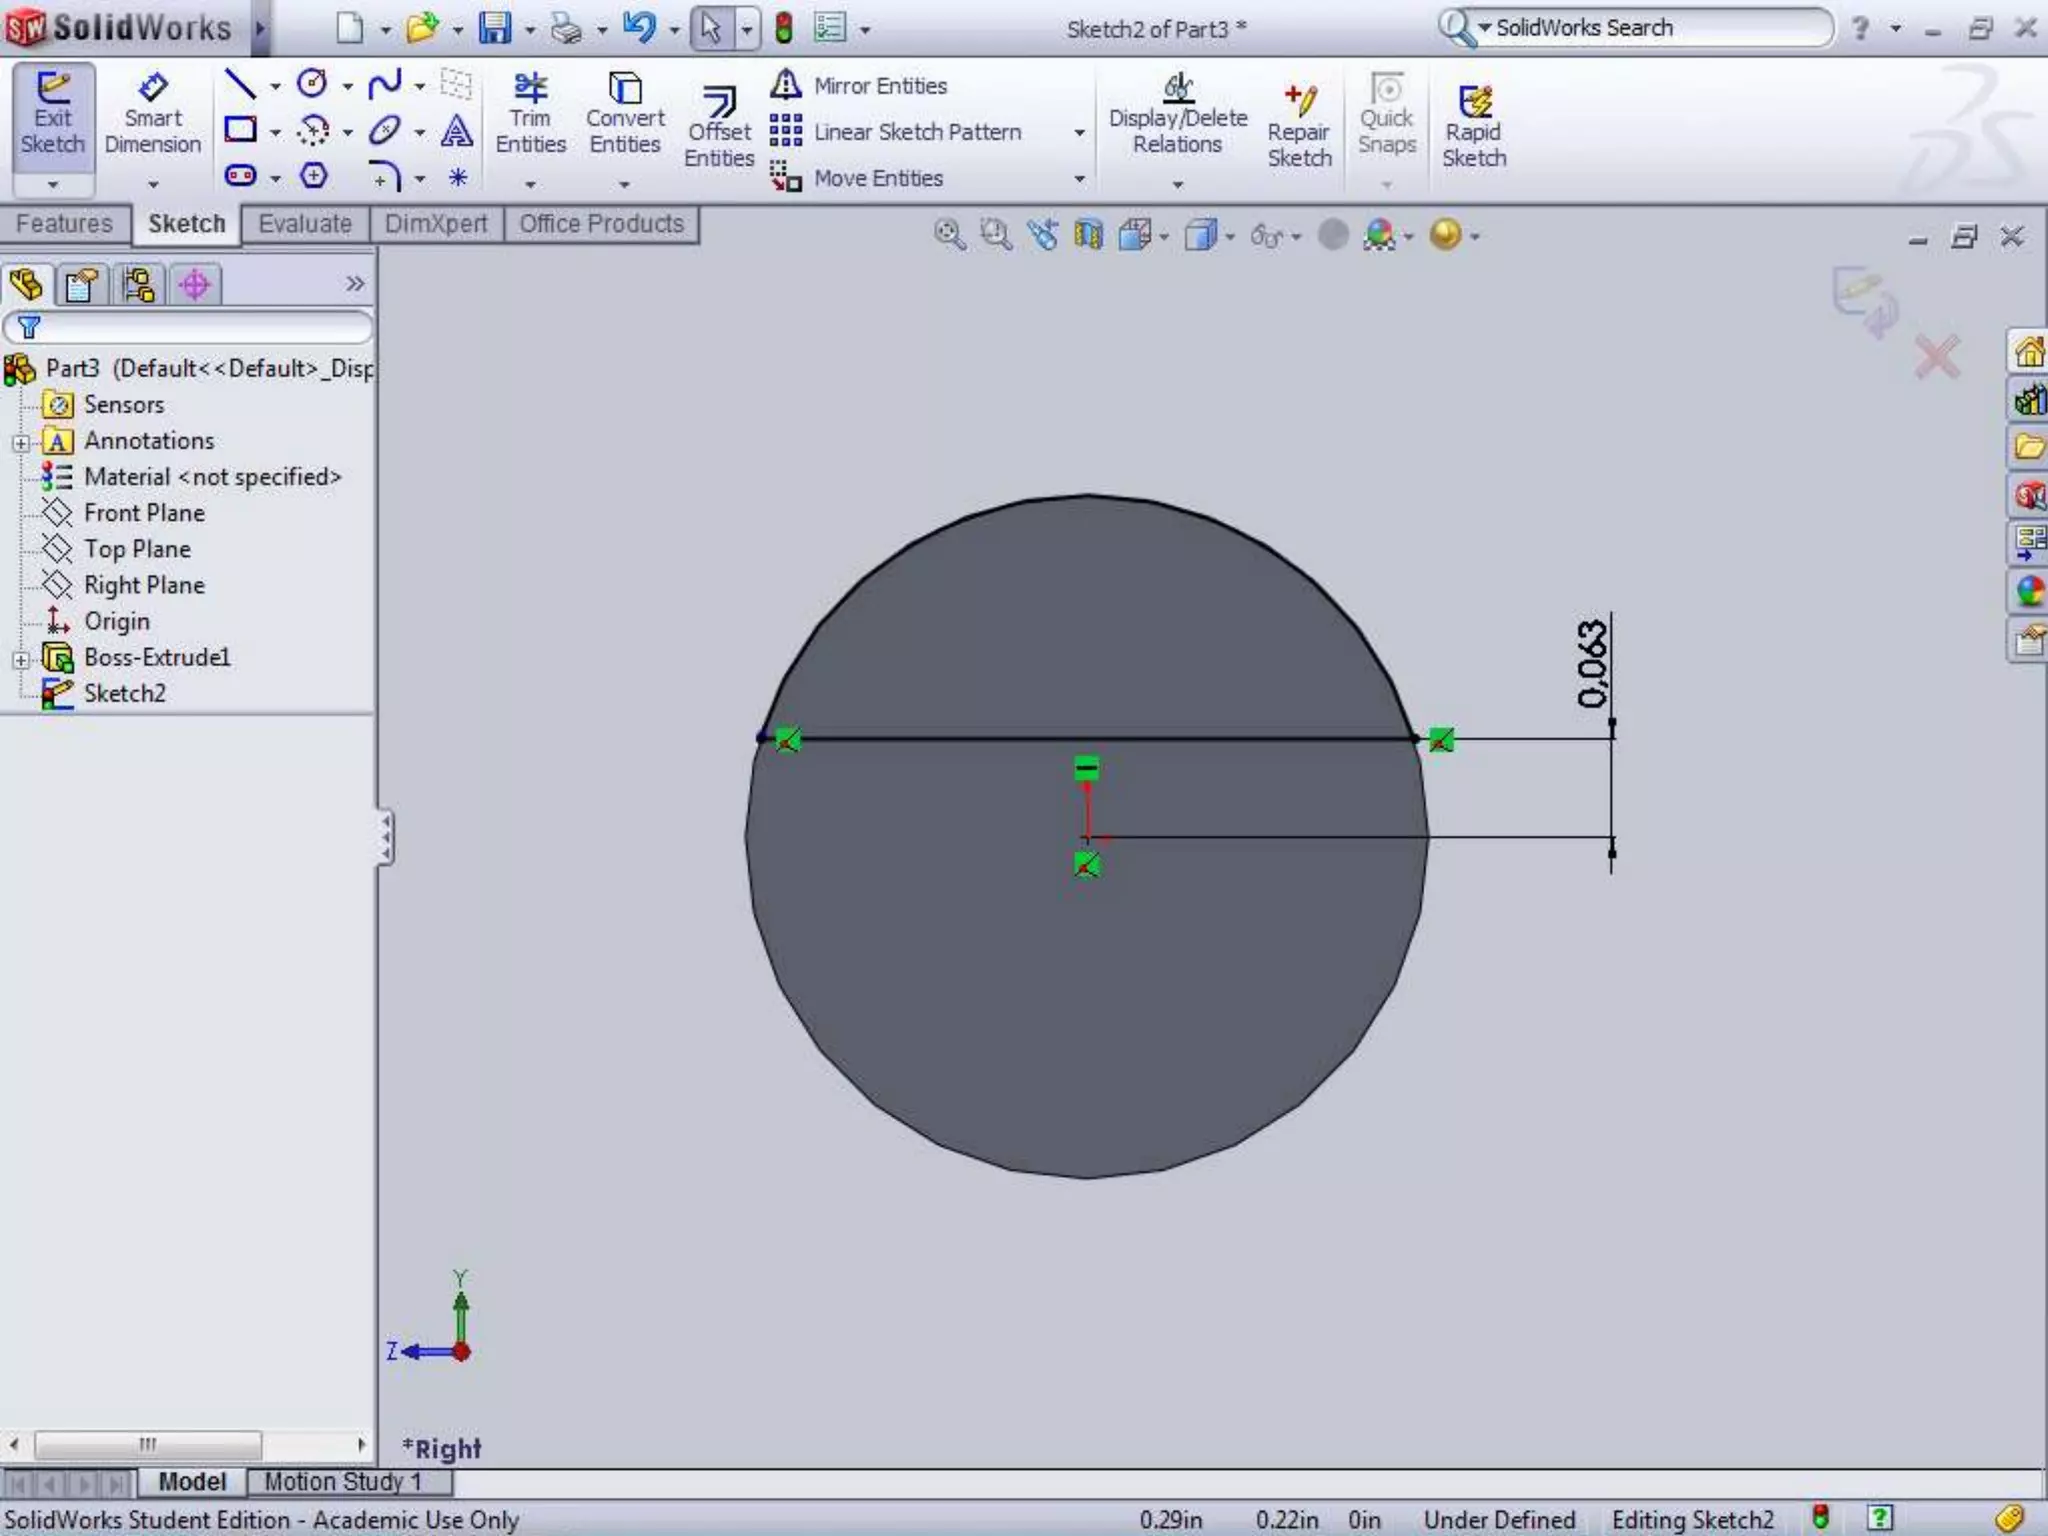Toggle the Exit Sketch button
This screenshot has height=1536, width=2048.
pos(53,114)
